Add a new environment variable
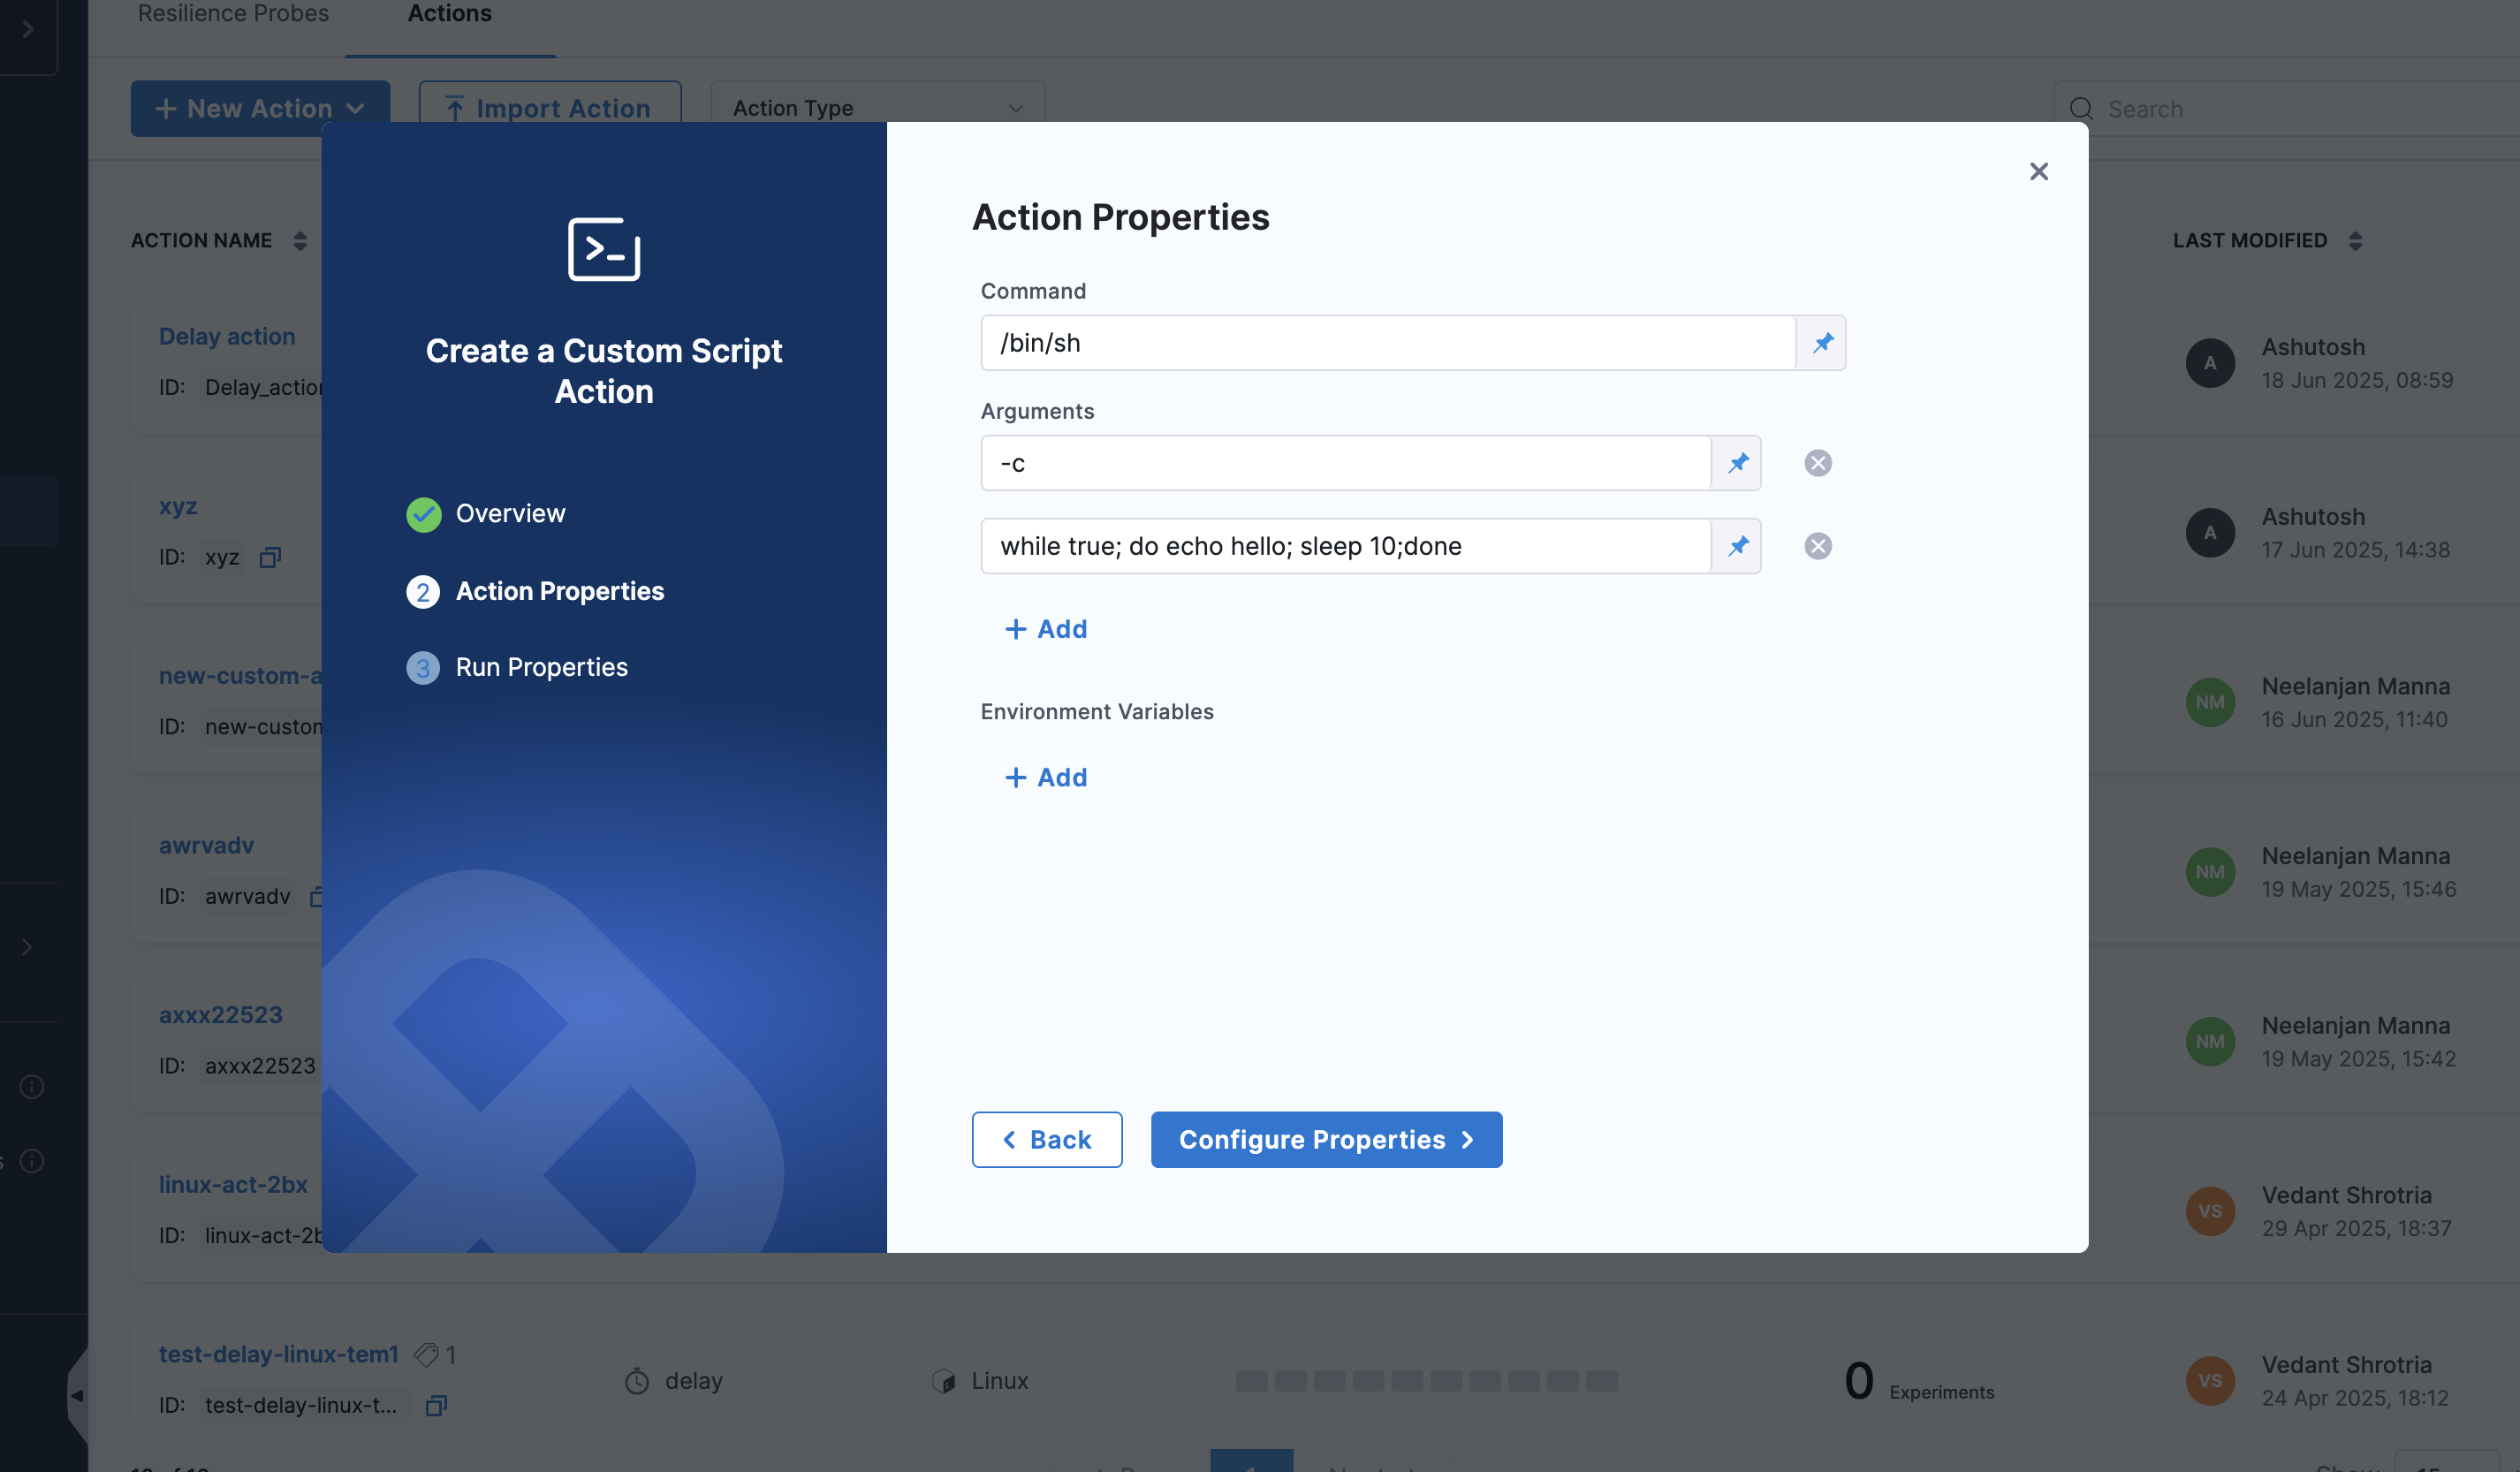 tap(1045, 777)
